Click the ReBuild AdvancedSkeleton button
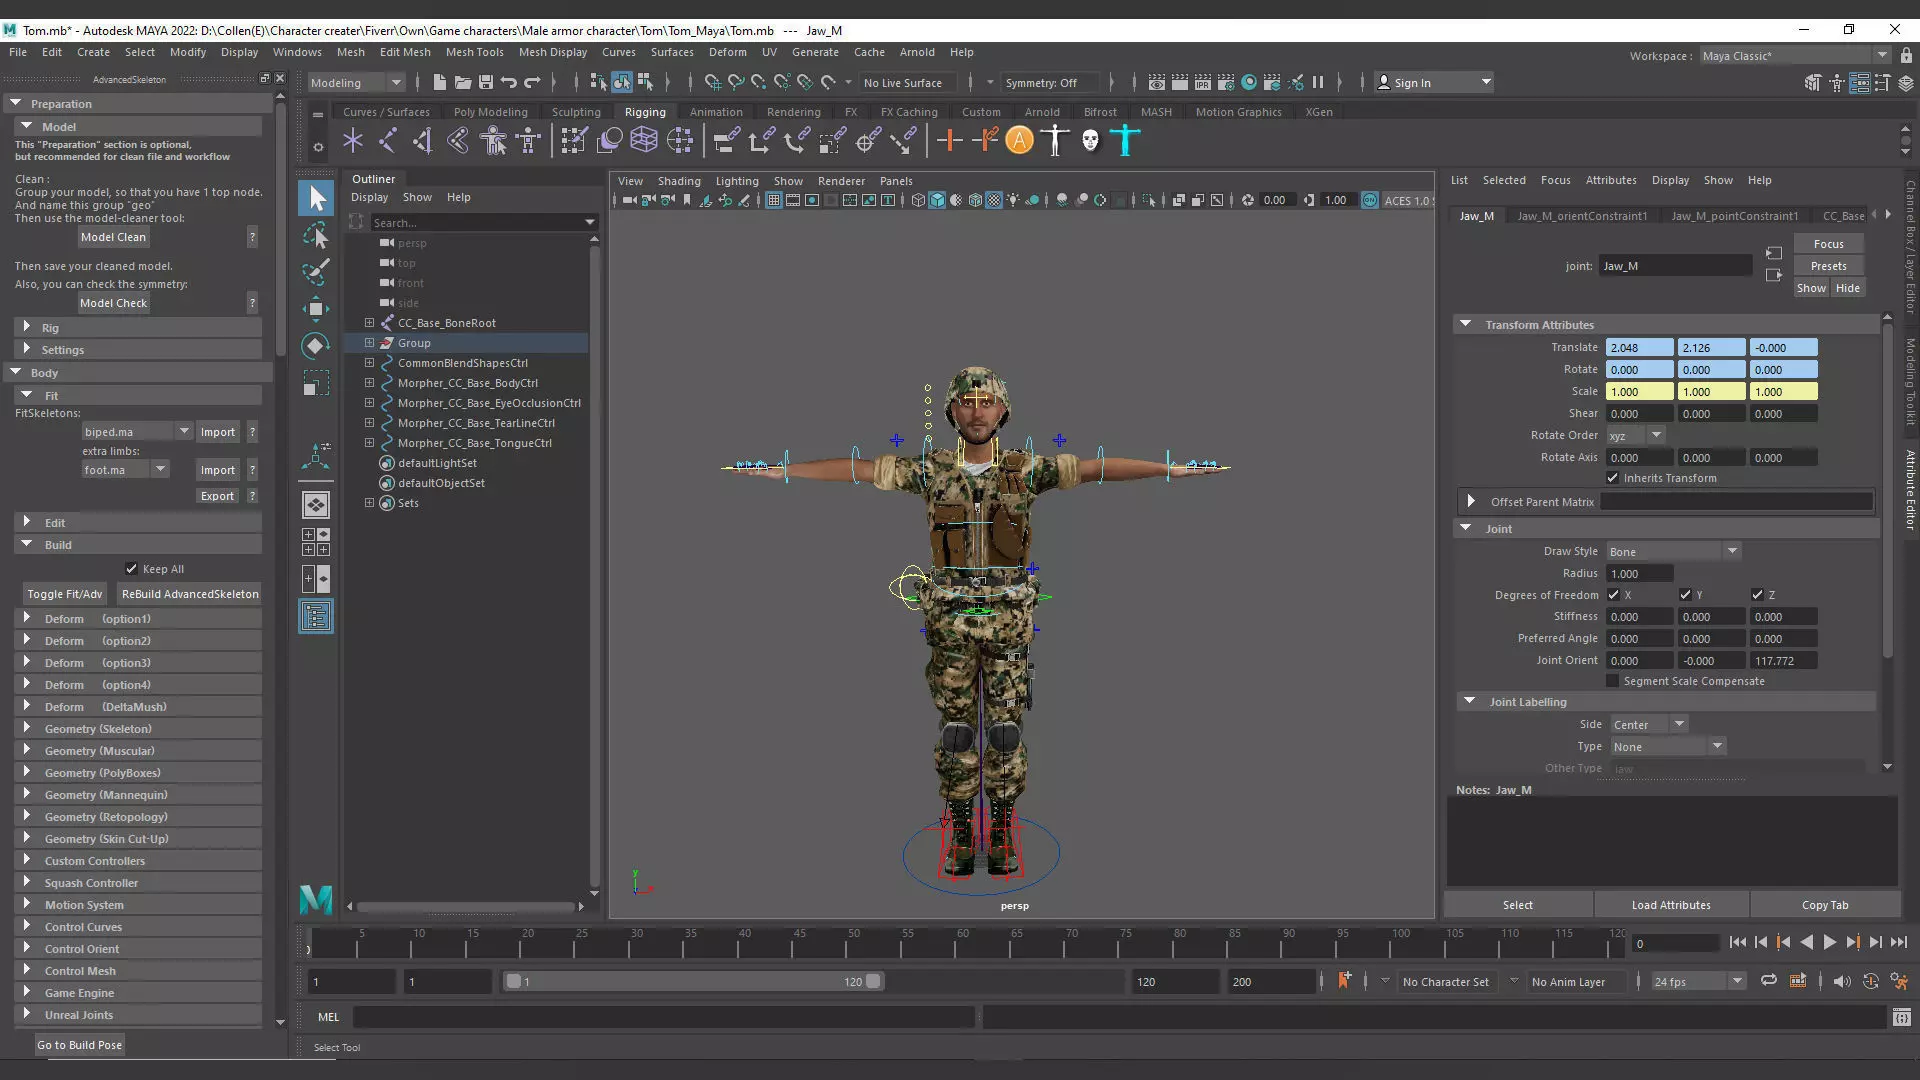Screen dimensions: 1920x1080 coord(190,594)
